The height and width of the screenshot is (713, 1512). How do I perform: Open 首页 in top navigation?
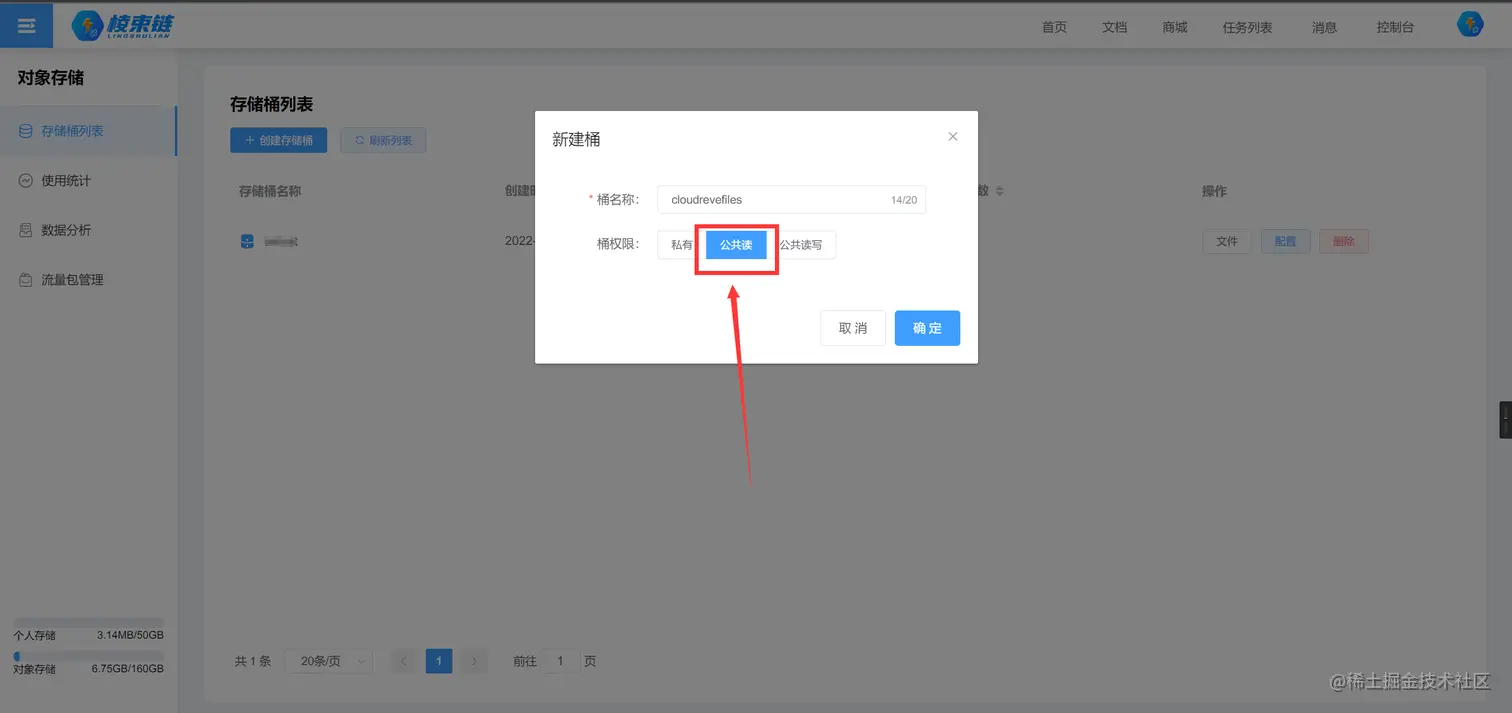click(1054, 27)
